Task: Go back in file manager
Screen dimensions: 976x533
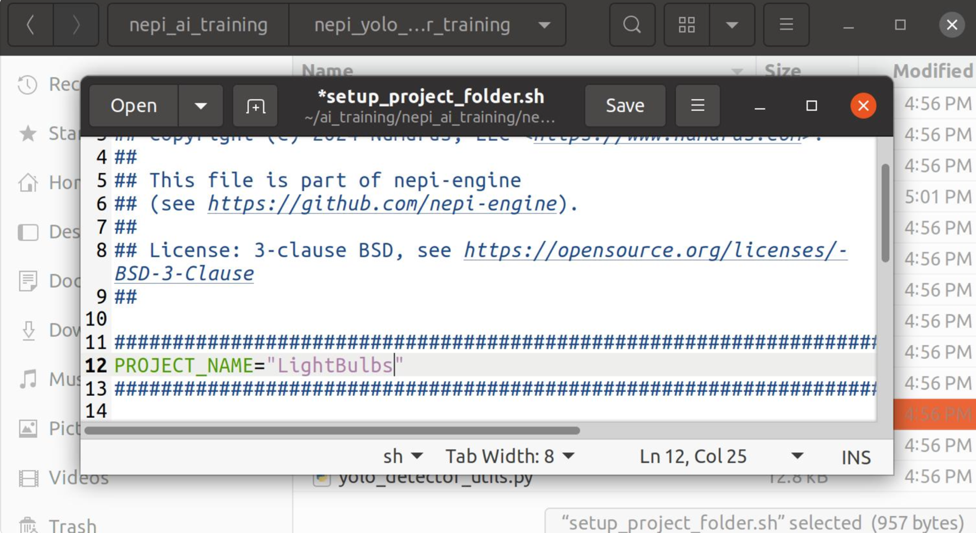Action: coord(31,25)
